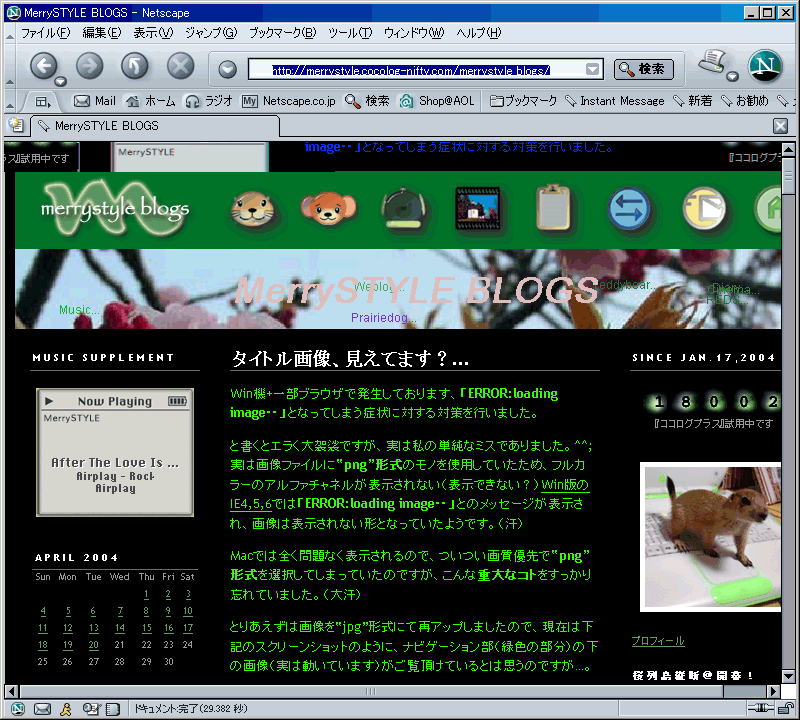Screen dimensions: 800x720
Task: Open Instant Message from the personal toolbar
Action: (615, 101)
